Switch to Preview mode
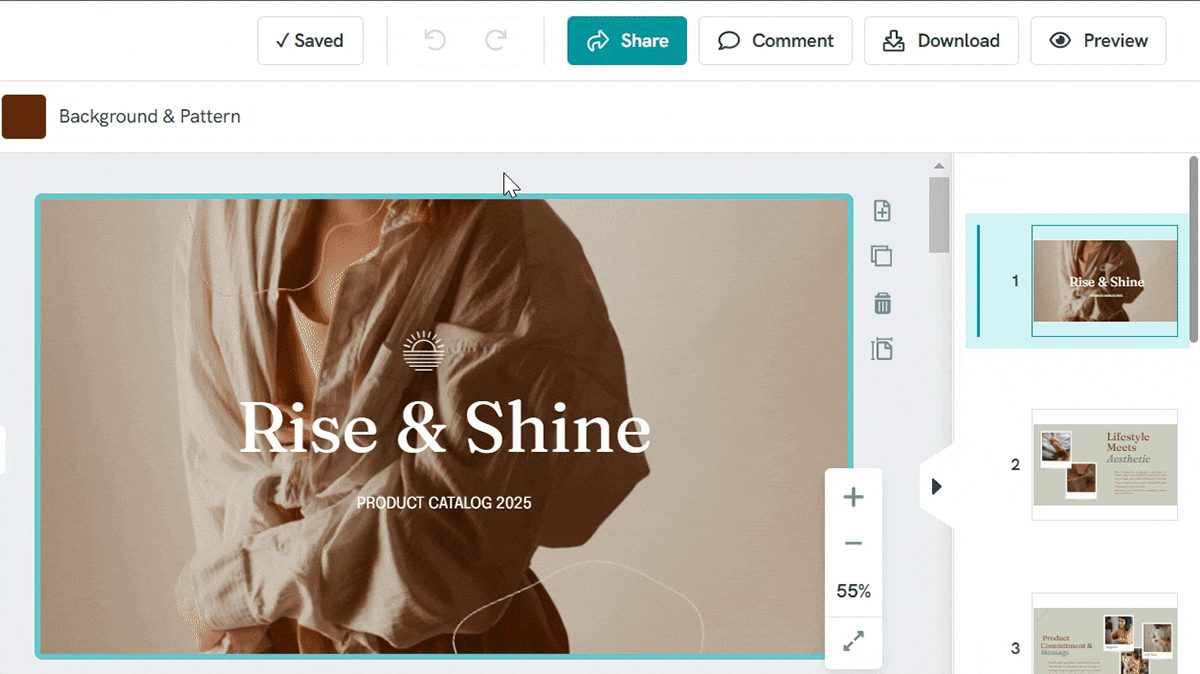 click(x=1098, y=40)
